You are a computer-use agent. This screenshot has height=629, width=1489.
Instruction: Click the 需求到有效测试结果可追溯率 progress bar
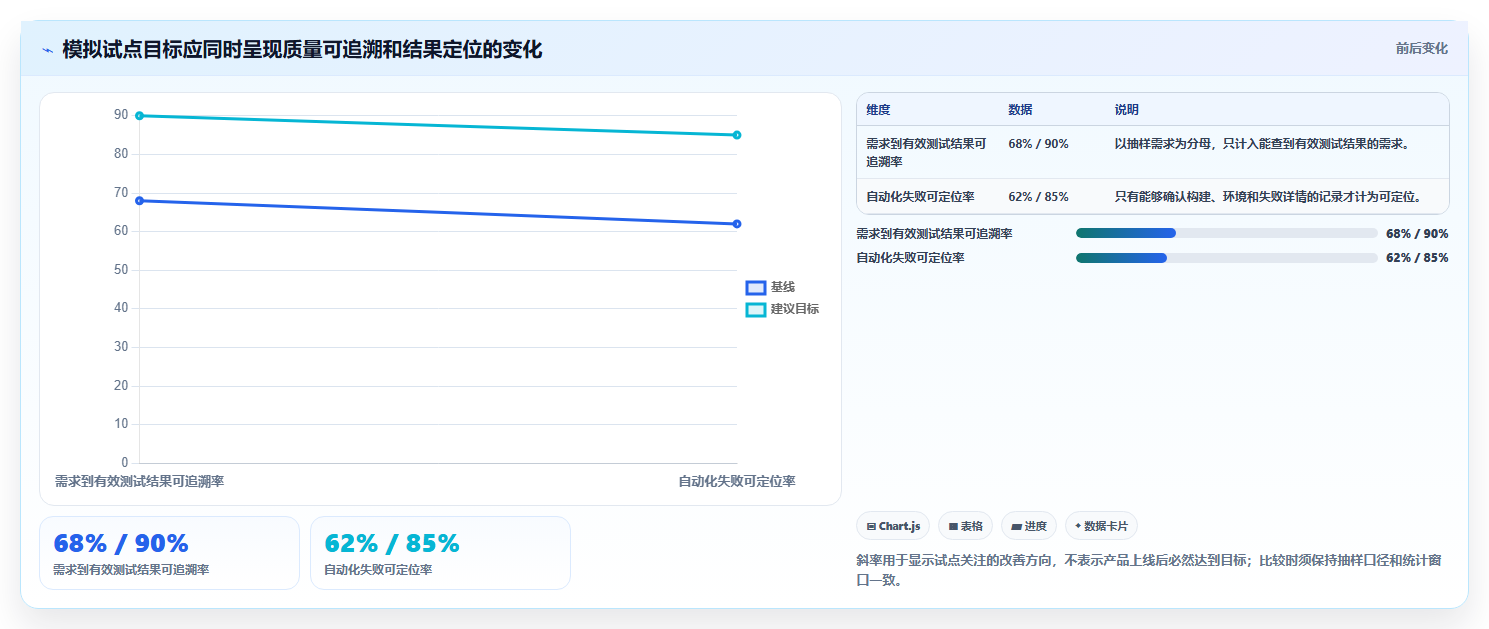1227,233
